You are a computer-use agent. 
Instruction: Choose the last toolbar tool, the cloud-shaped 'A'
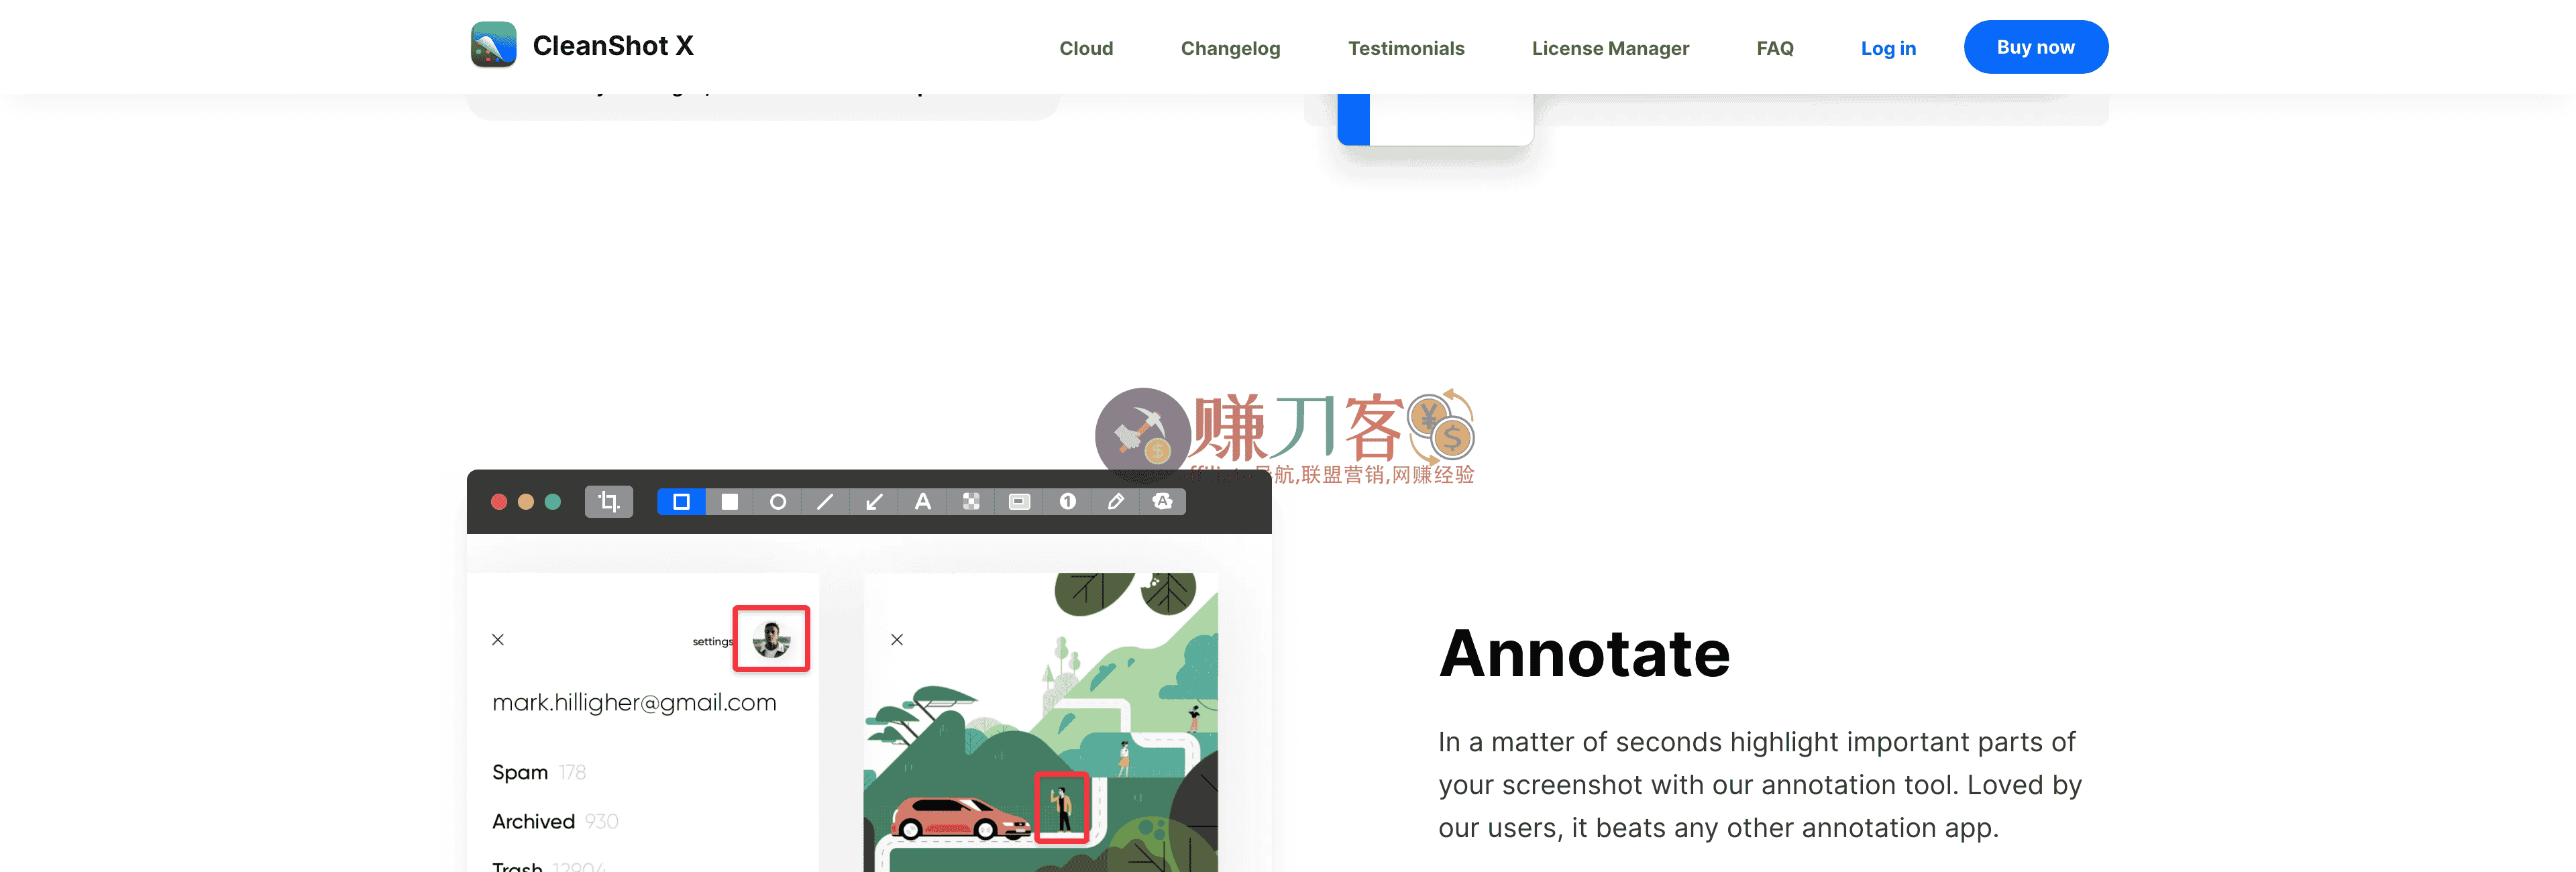click(1163, 501)
